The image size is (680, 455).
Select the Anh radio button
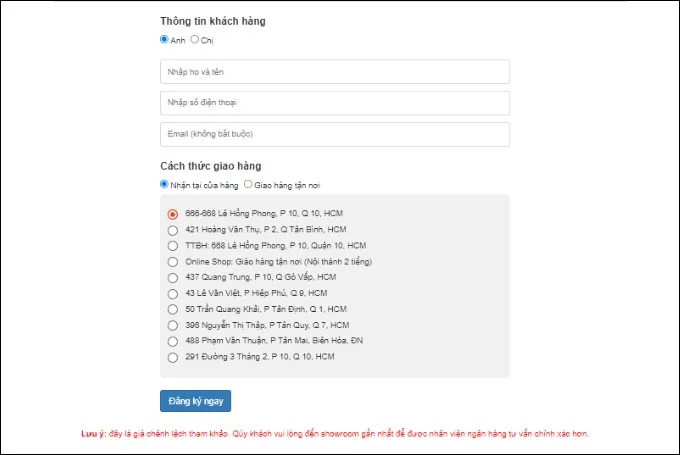[164, 39]
